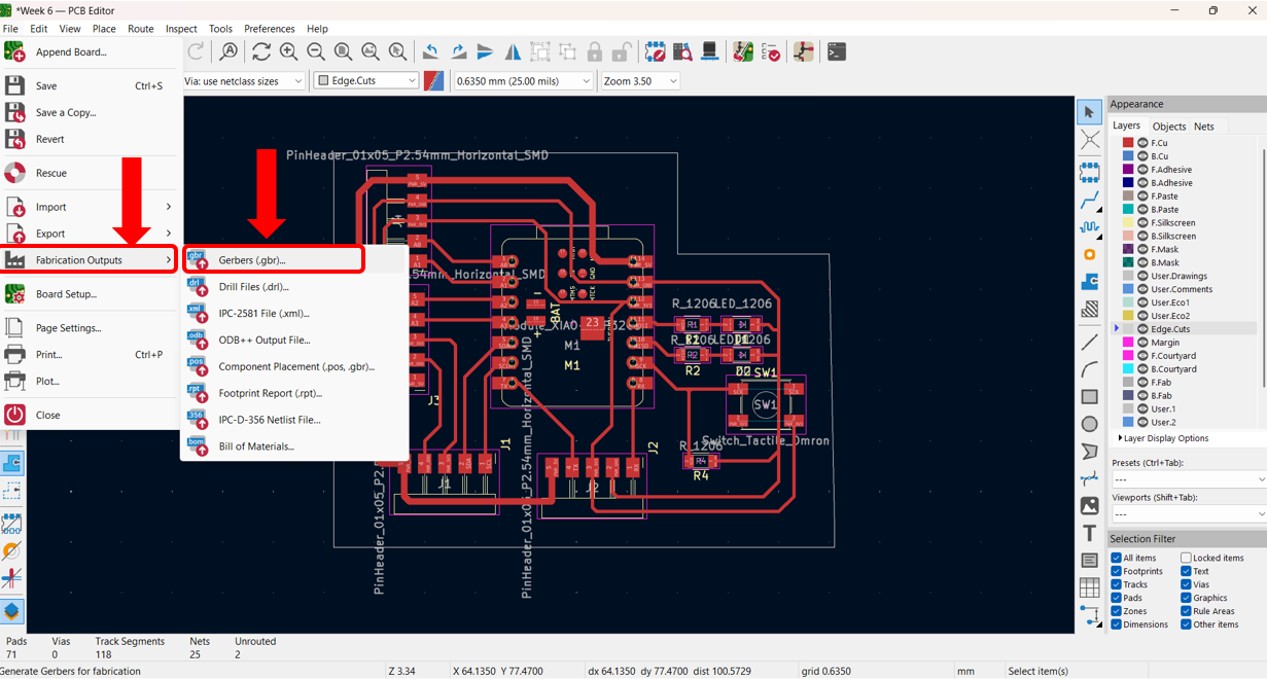Open the Presets combo box
This screenshot has height=679, width=1267.
click(x=1188, y=480)
